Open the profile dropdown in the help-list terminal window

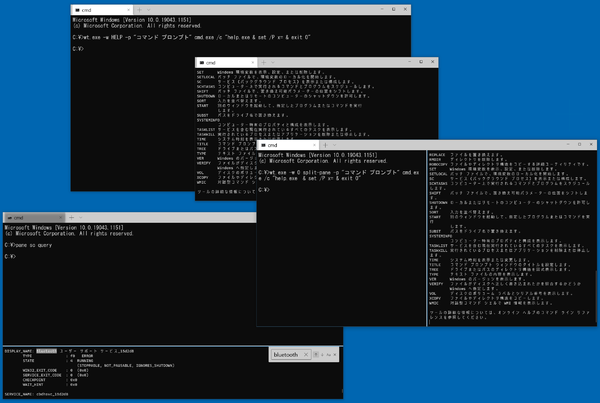point(273,62)
